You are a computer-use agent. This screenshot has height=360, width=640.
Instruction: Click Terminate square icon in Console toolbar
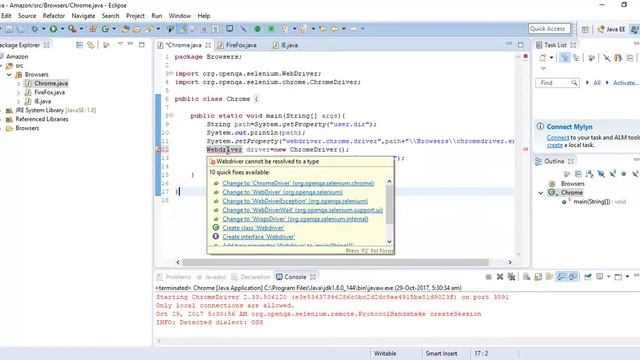pyautogui.click(x=488, y=277)
